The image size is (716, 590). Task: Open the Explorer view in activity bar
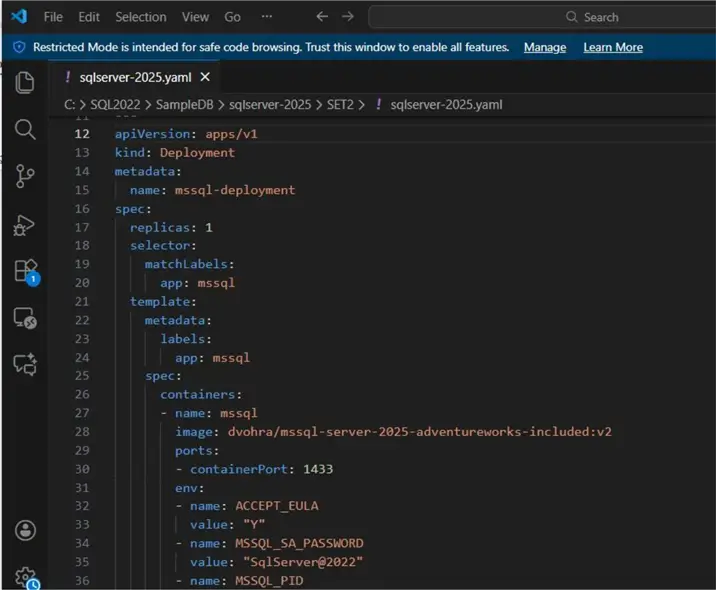click(25, 83)
